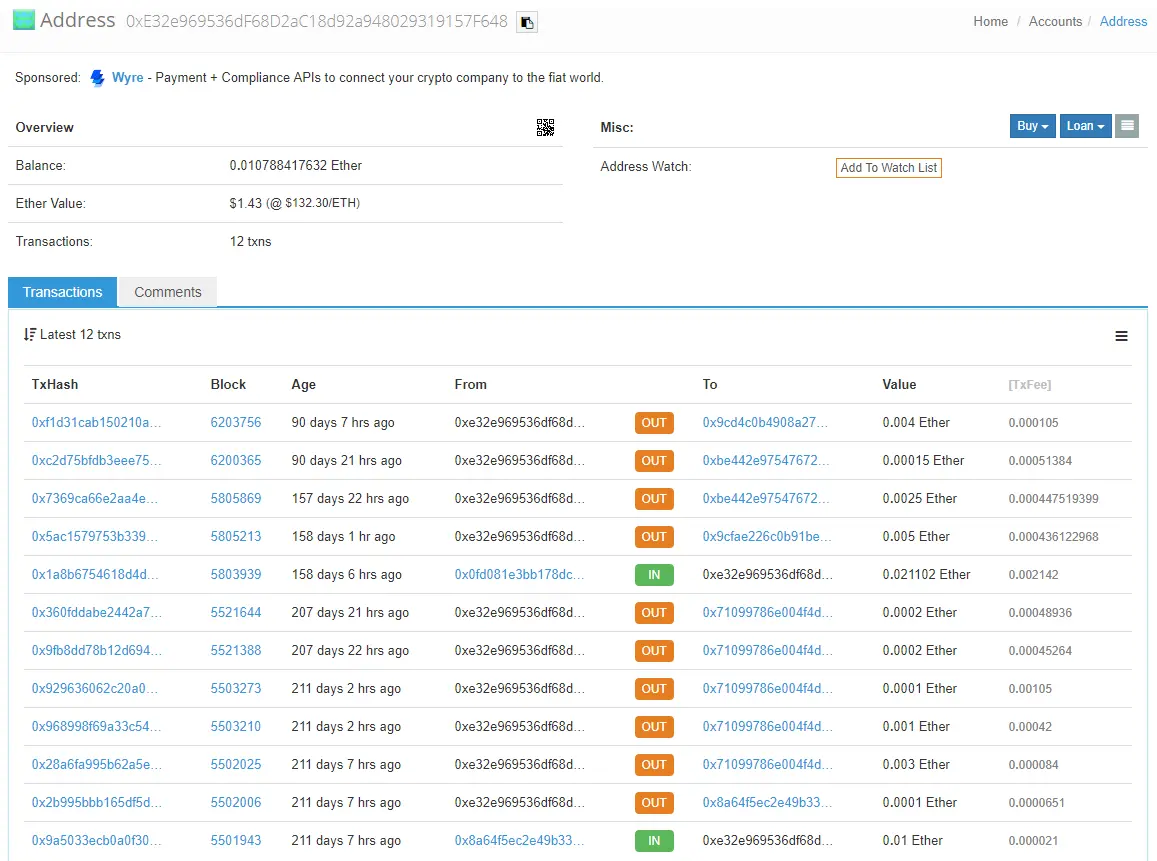The width and height of the screenshot is (1157, 861).
Task: Select the full address text in header
Action: coord(317,21)
